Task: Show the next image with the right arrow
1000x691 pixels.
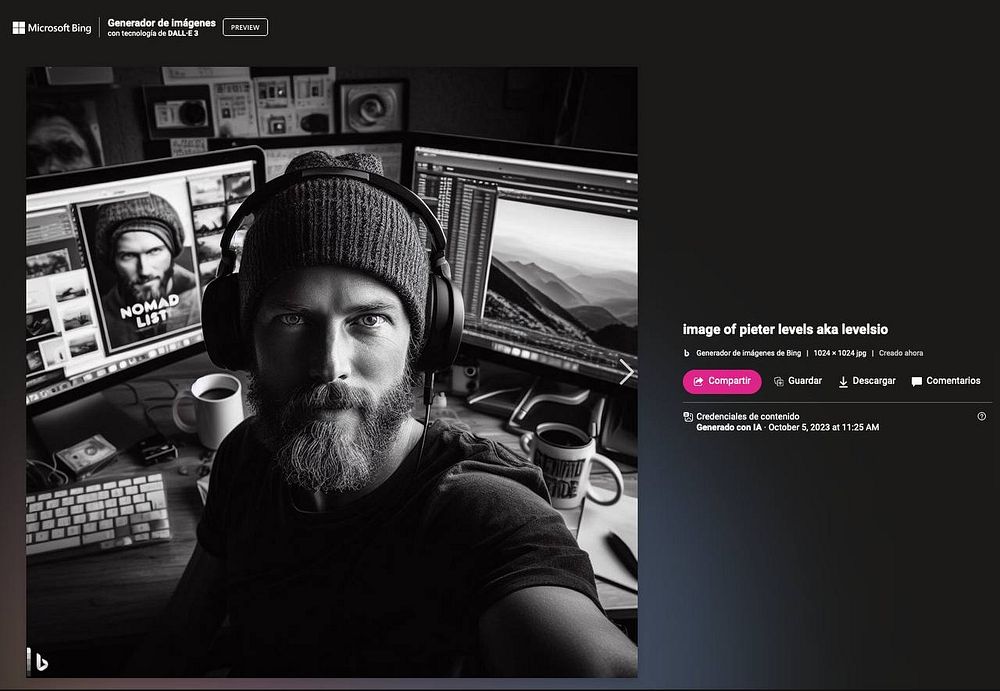Action: click(626, 371)
